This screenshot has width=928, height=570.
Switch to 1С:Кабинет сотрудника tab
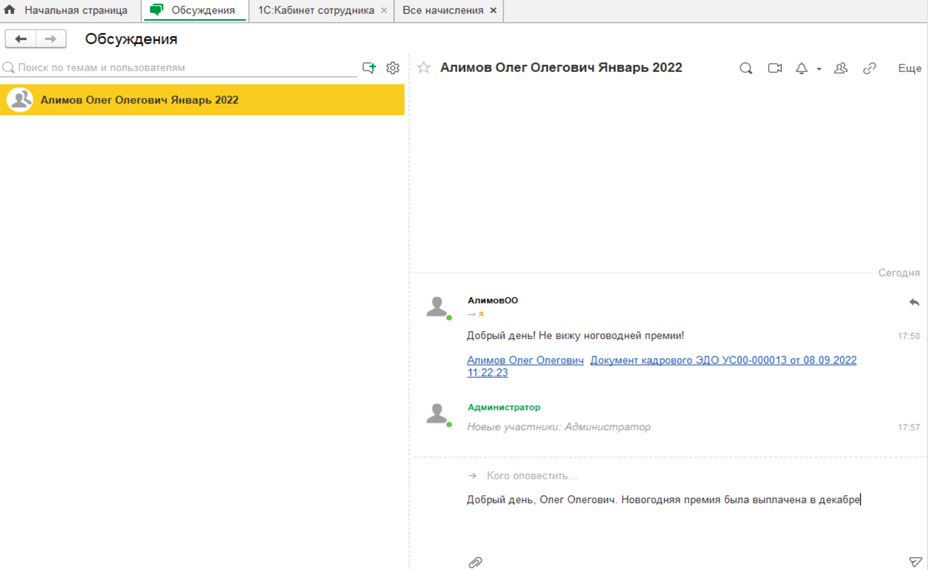(x=316, y=11)
